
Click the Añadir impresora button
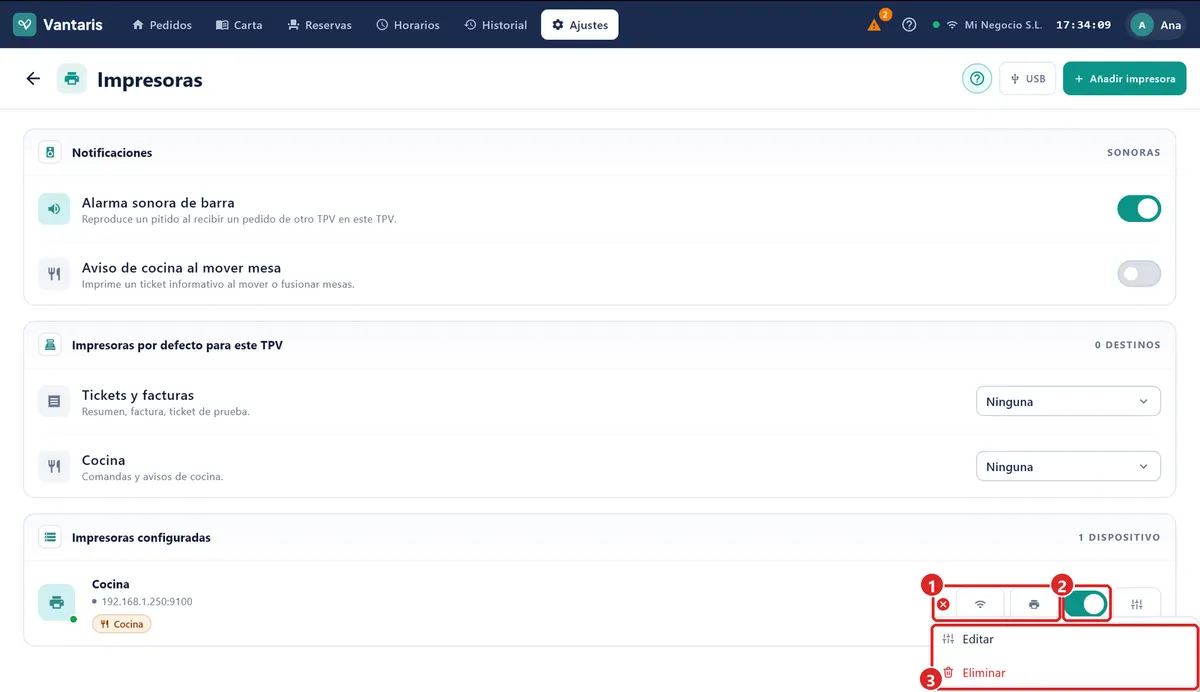coord(1124,79)
